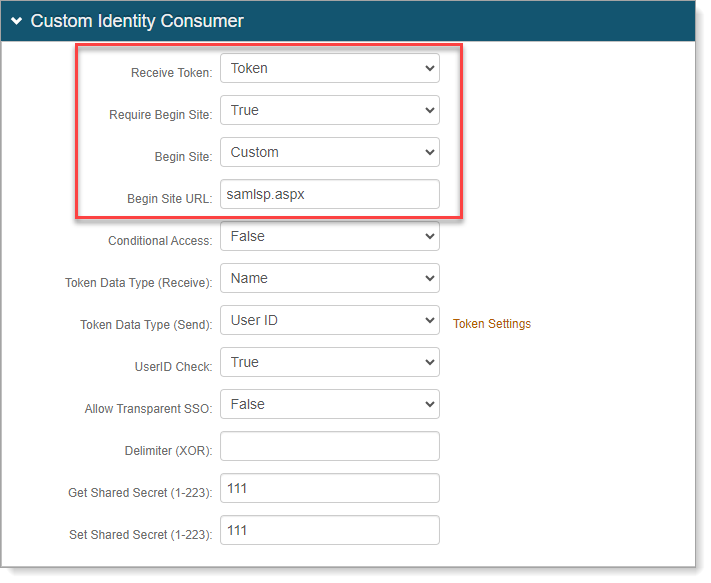The width and height of the screenshot is (711, 583).
Task: Open the Token Settings link
Action: click(x=492, y=324)
